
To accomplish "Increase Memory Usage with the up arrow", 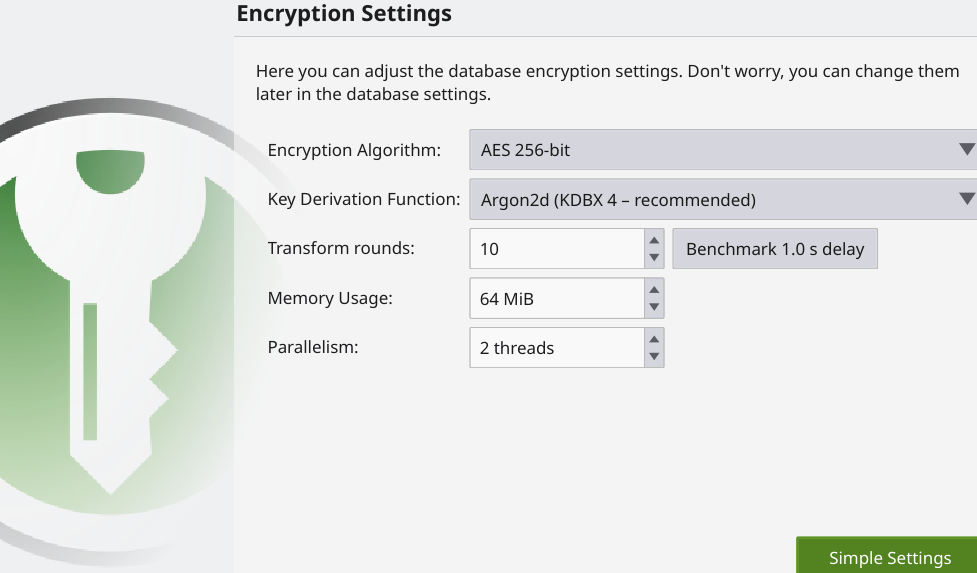I will coord(654,289).
